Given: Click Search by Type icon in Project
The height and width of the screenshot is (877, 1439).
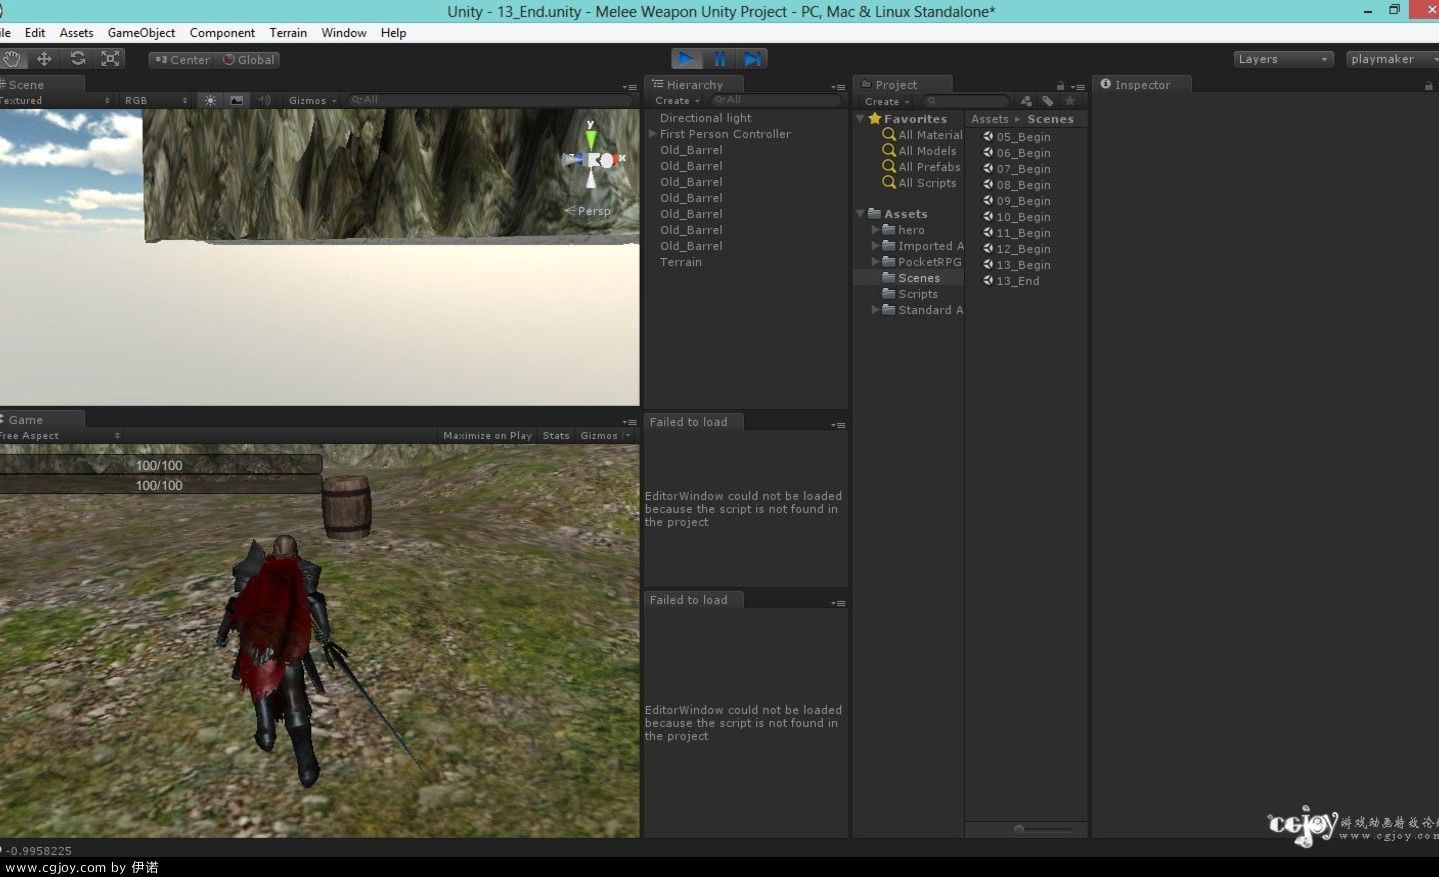Looking at the screenshot, I should (x=1026, y=101).
